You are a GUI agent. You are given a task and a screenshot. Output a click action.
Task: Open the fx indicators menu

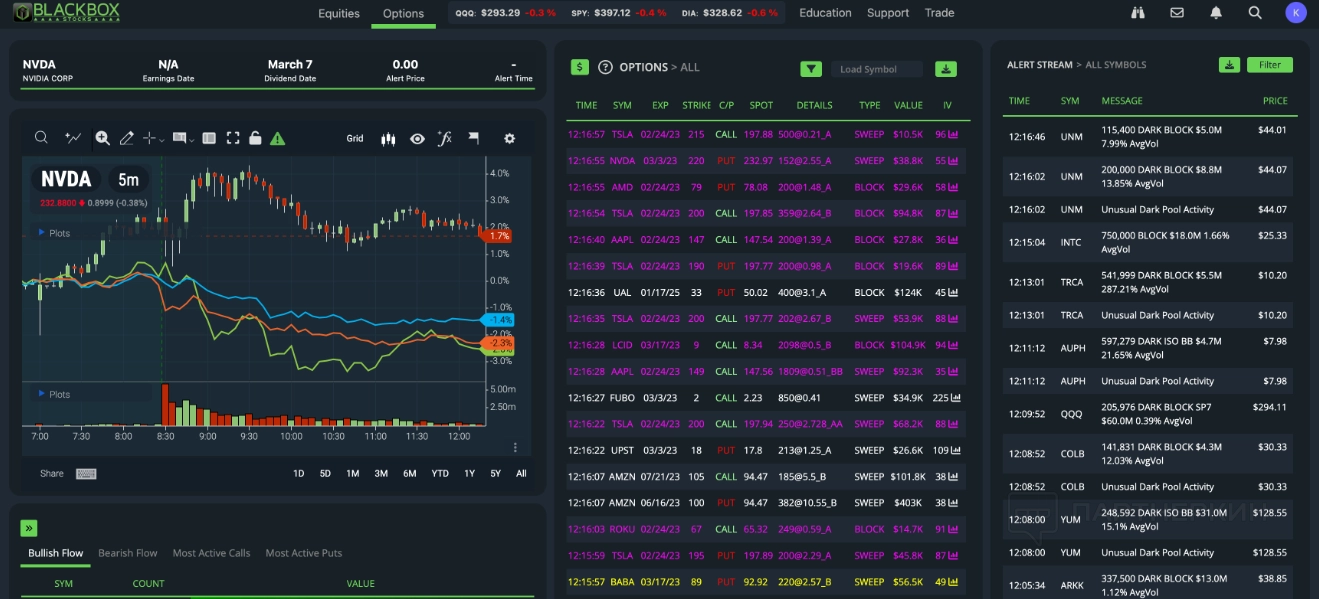coord(445,139)
